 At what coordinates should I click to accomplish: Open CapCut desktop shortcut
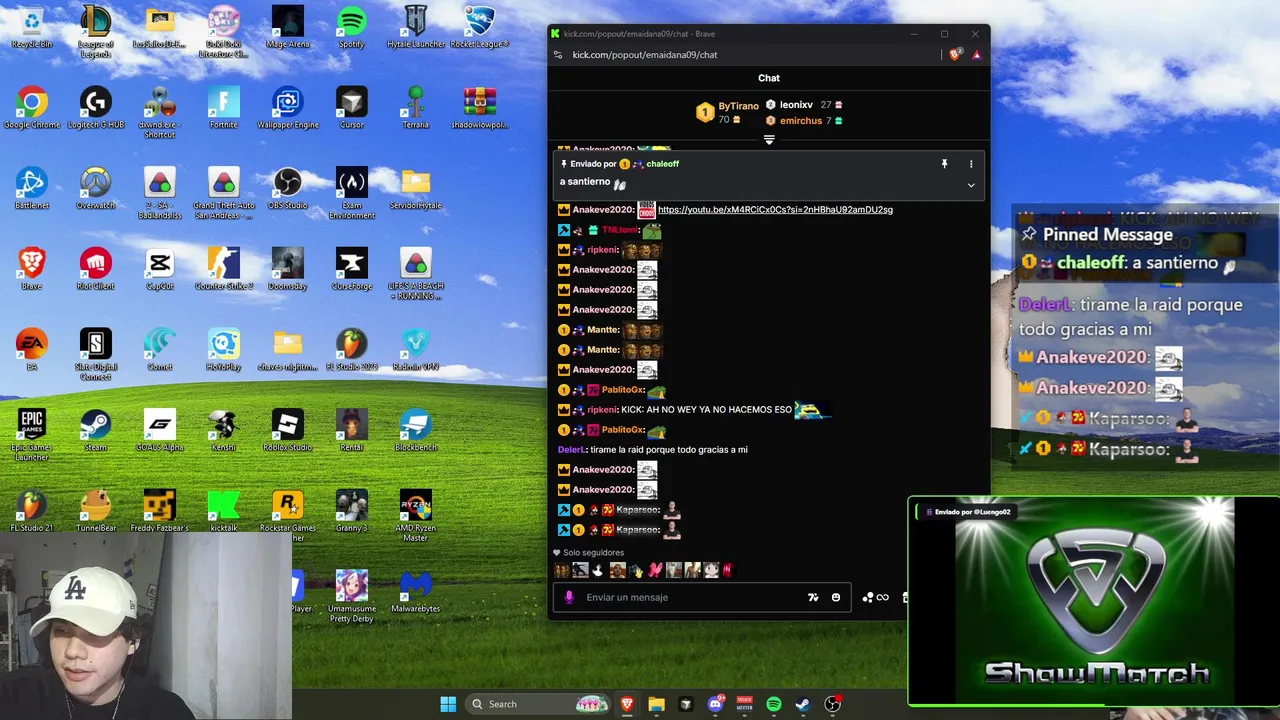tap(160, 269)
